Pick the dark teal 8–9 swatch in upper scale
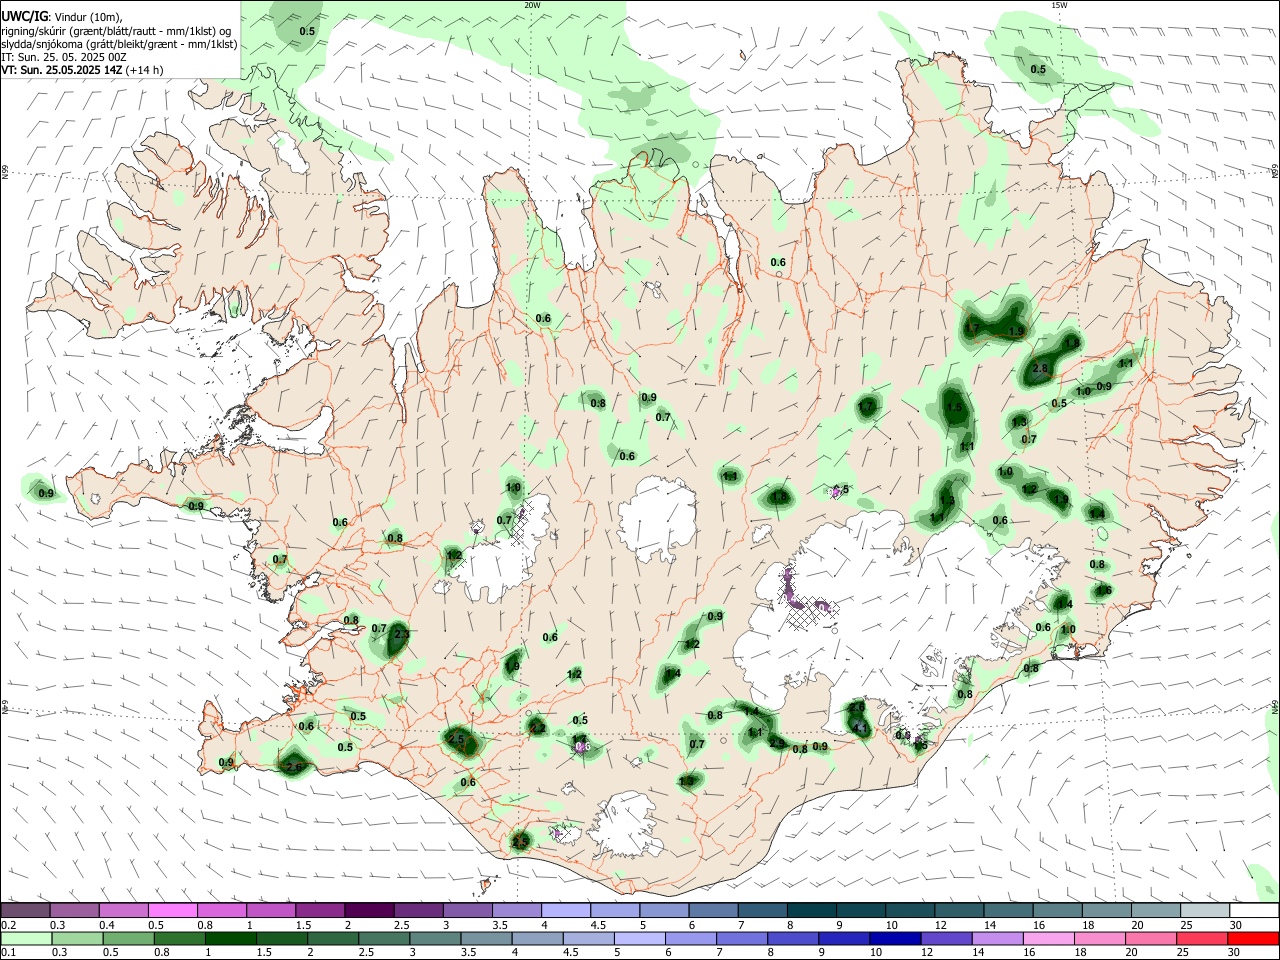 pyautogui.click(x=810, y=910)
